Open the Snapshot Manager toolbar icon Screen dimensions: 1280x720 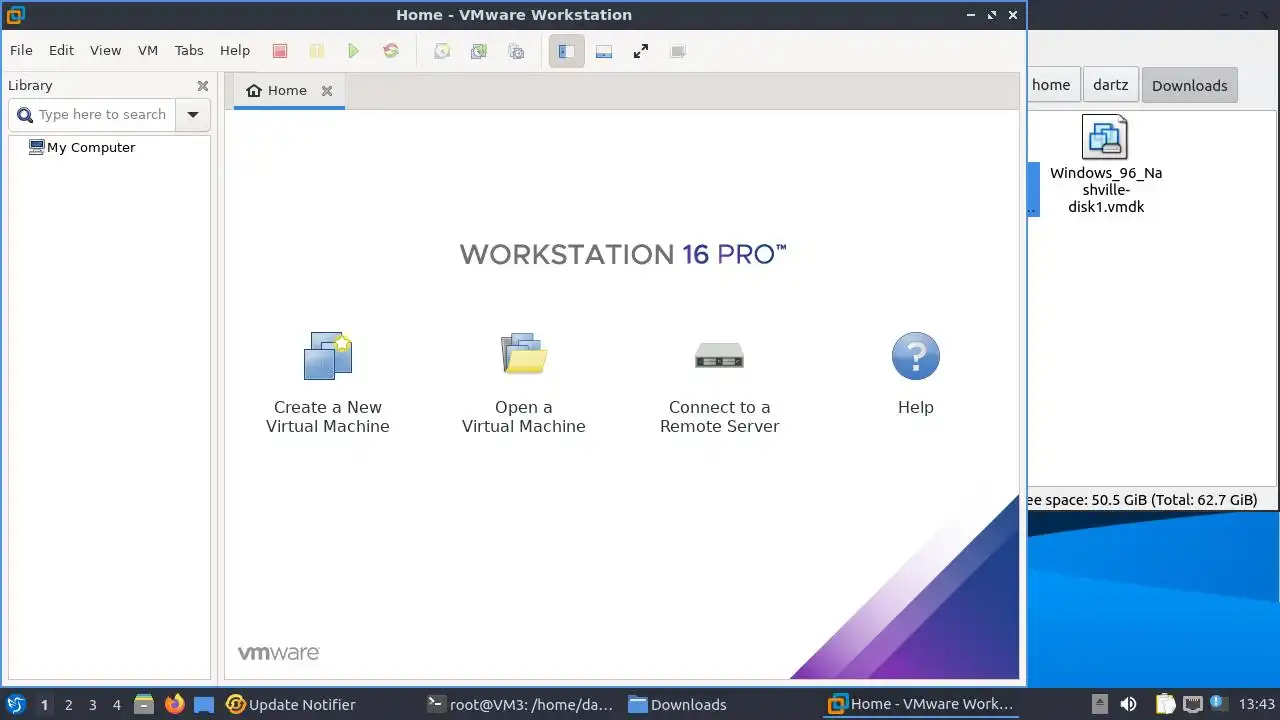click(516, 51)
